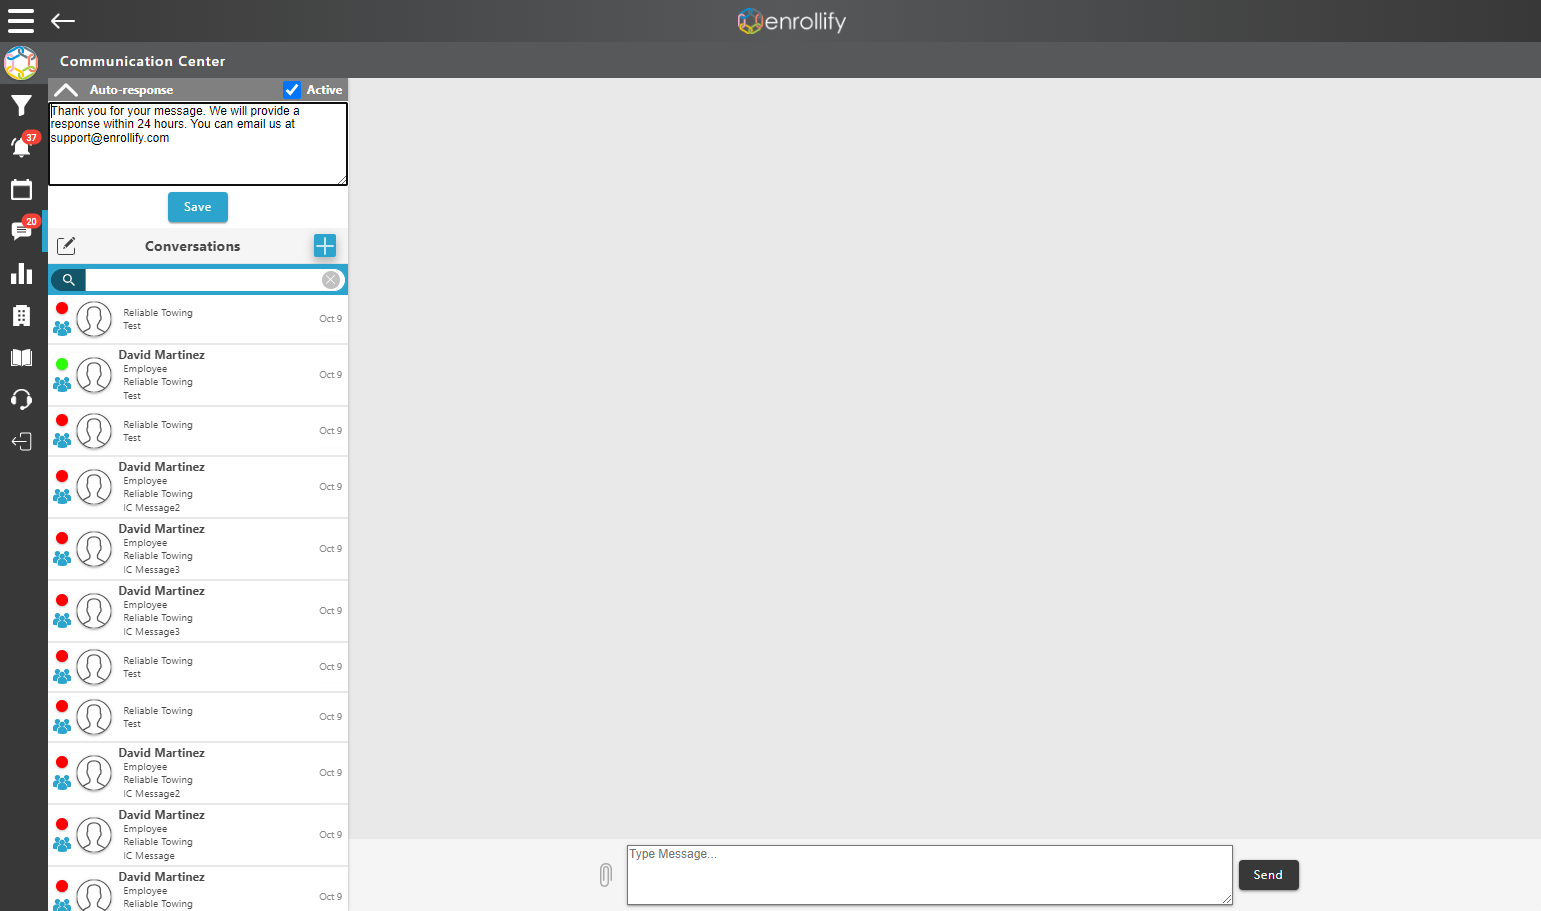Open the hamburger menu
The width and height of the screenshot is (1541, 911).
coord(21,21)
